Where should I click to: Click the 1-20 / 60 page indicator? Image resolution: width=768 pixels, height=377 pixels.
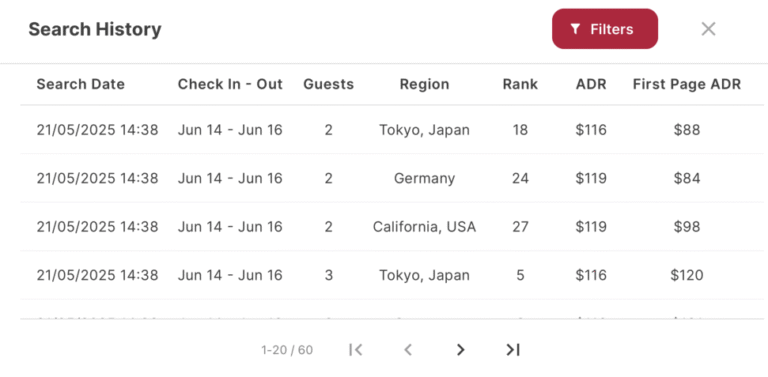point(287,350)
